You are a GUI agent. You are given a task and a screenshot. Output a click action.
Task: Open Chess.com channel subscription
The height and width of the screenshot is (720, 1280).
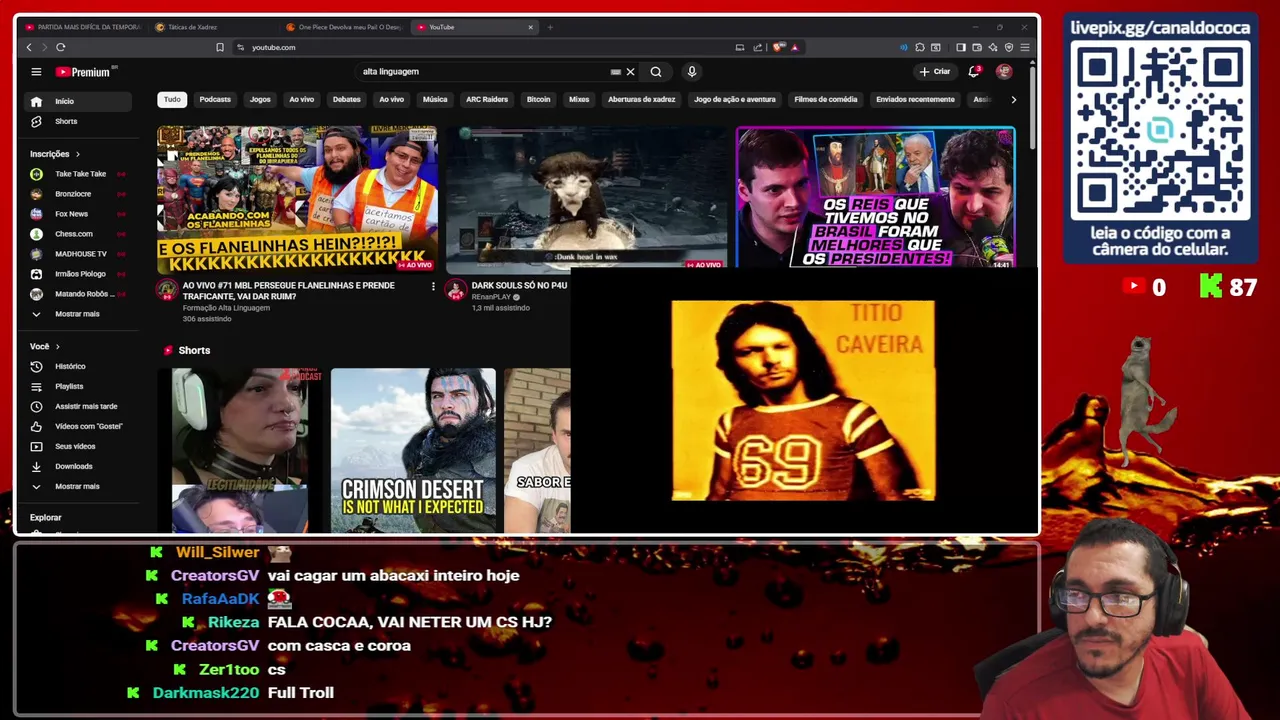78,234
